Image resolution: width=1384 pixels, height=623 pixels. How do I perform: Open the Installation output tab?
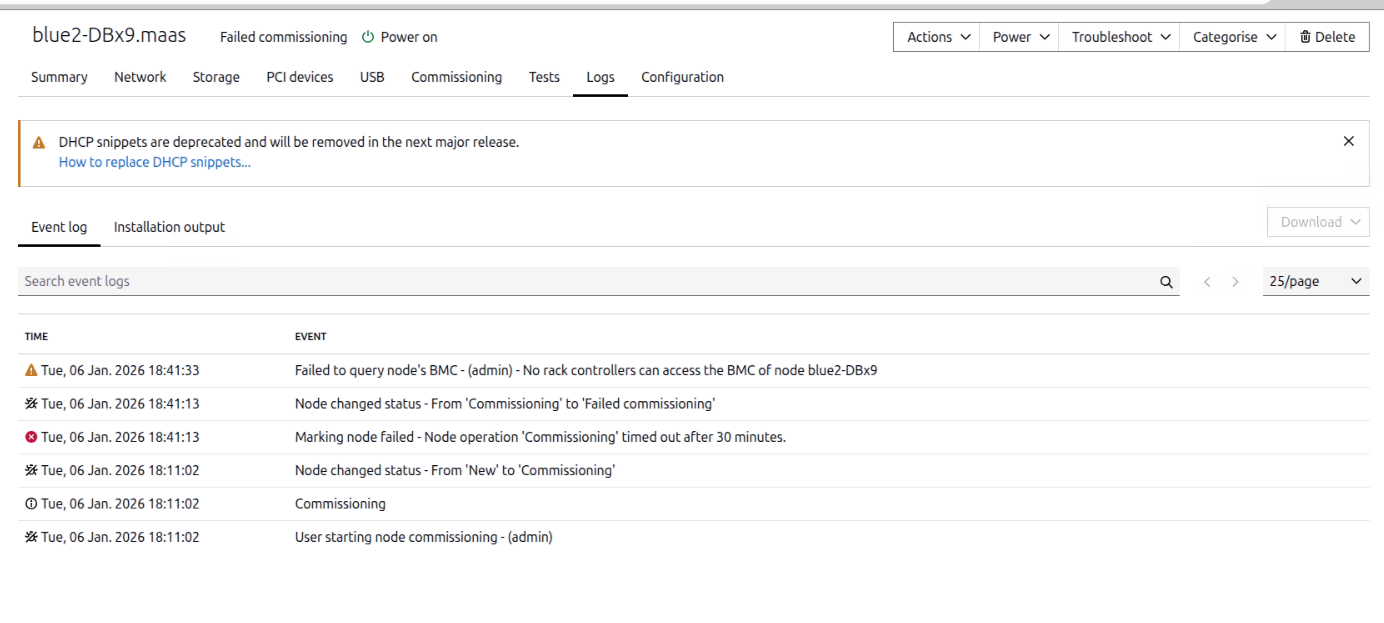point(169,227)
